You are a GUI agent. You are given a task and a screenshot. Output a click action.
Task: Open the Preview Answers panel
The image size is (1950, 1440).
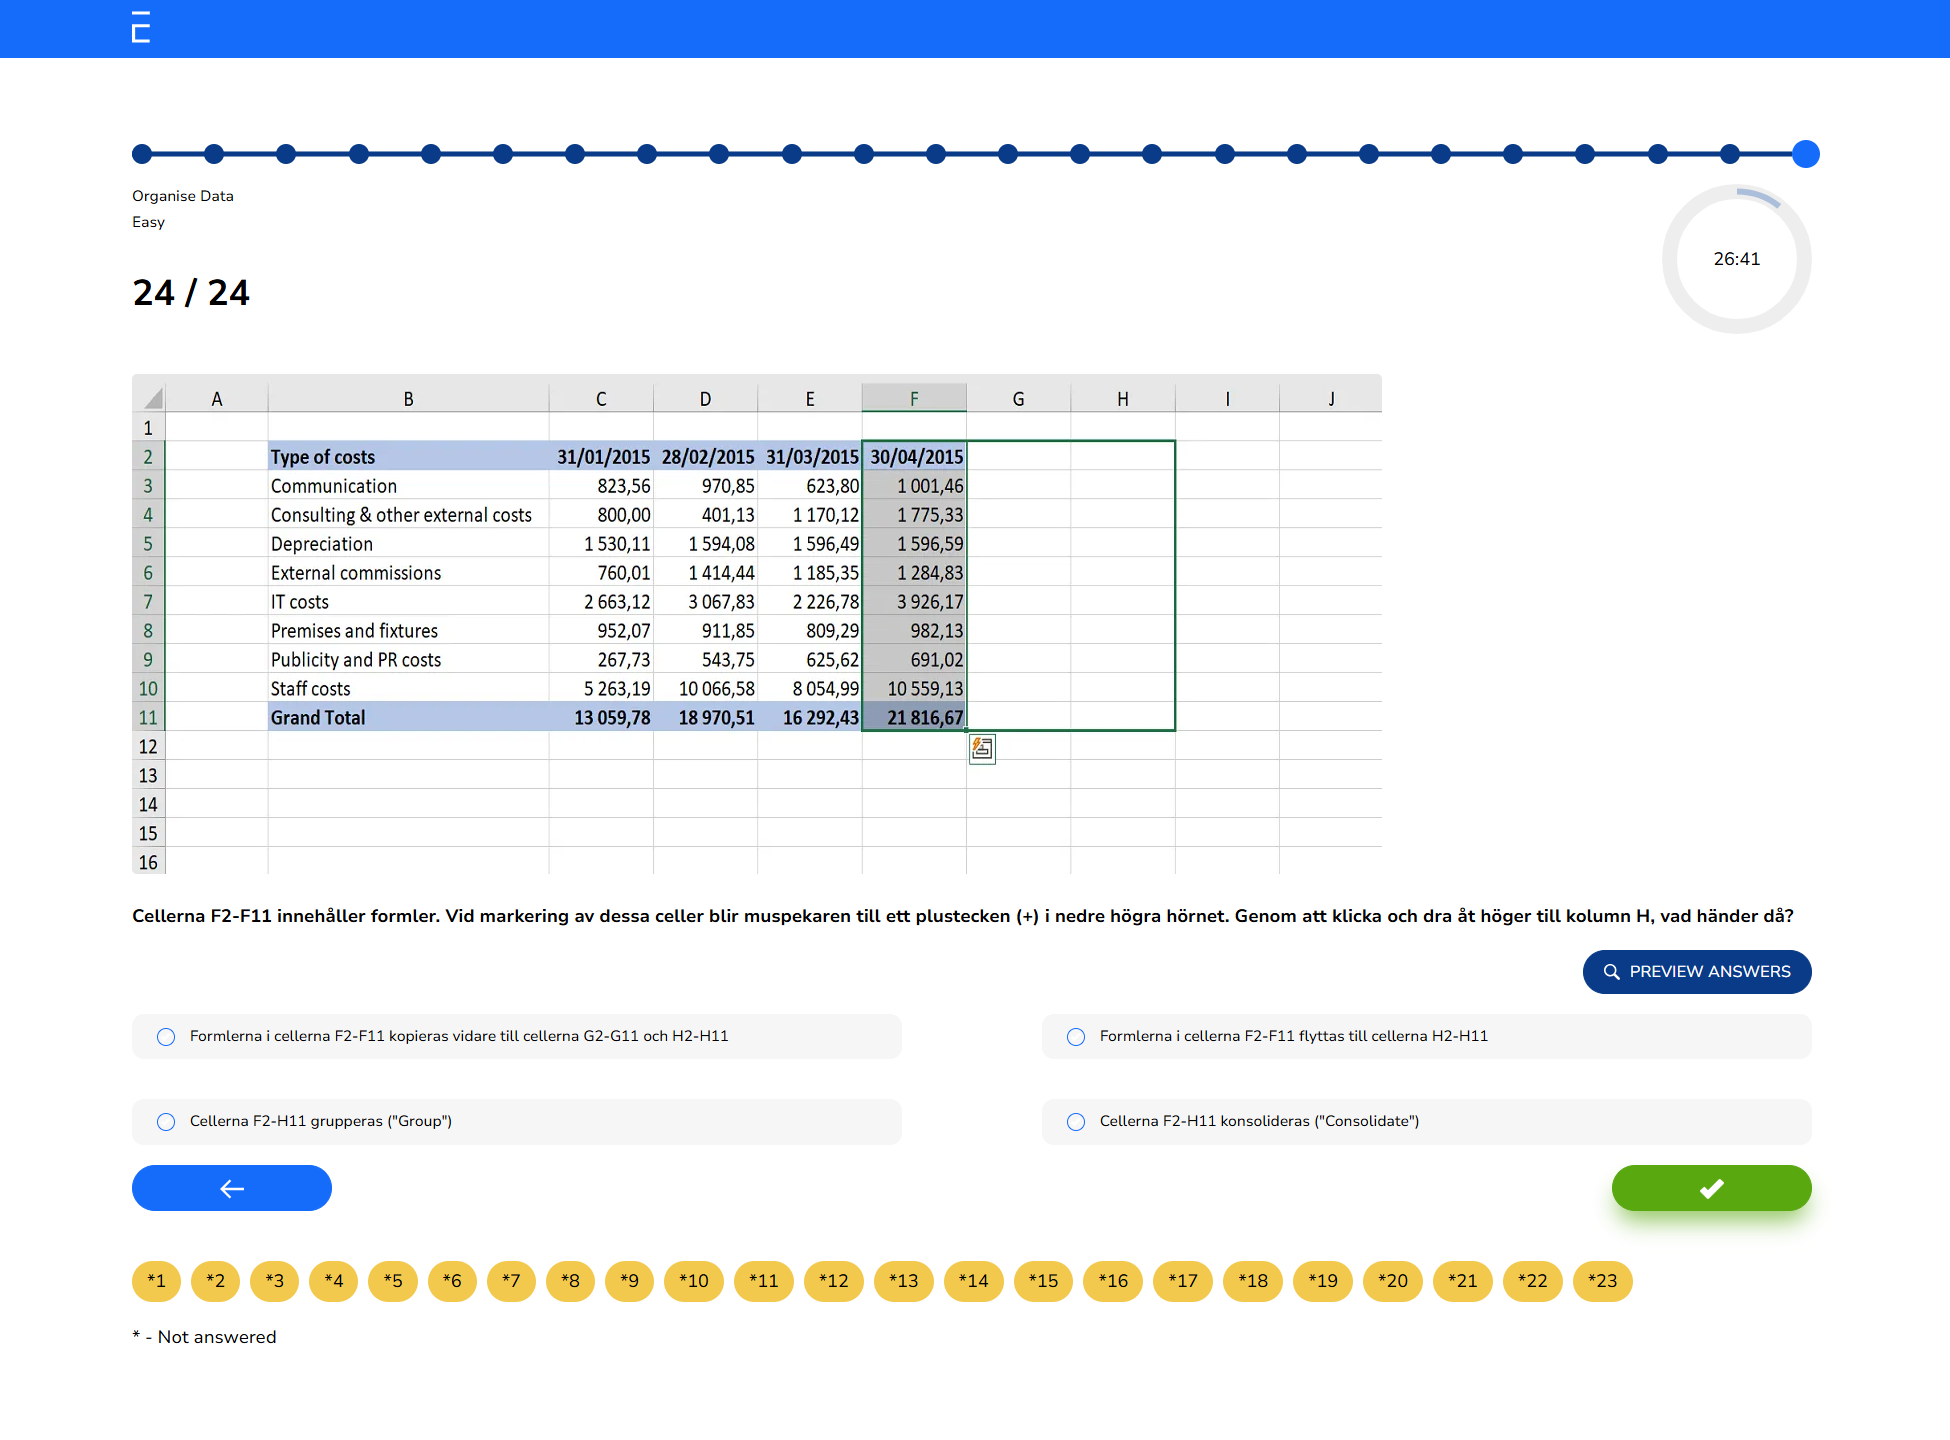(x=1697, y=971)
